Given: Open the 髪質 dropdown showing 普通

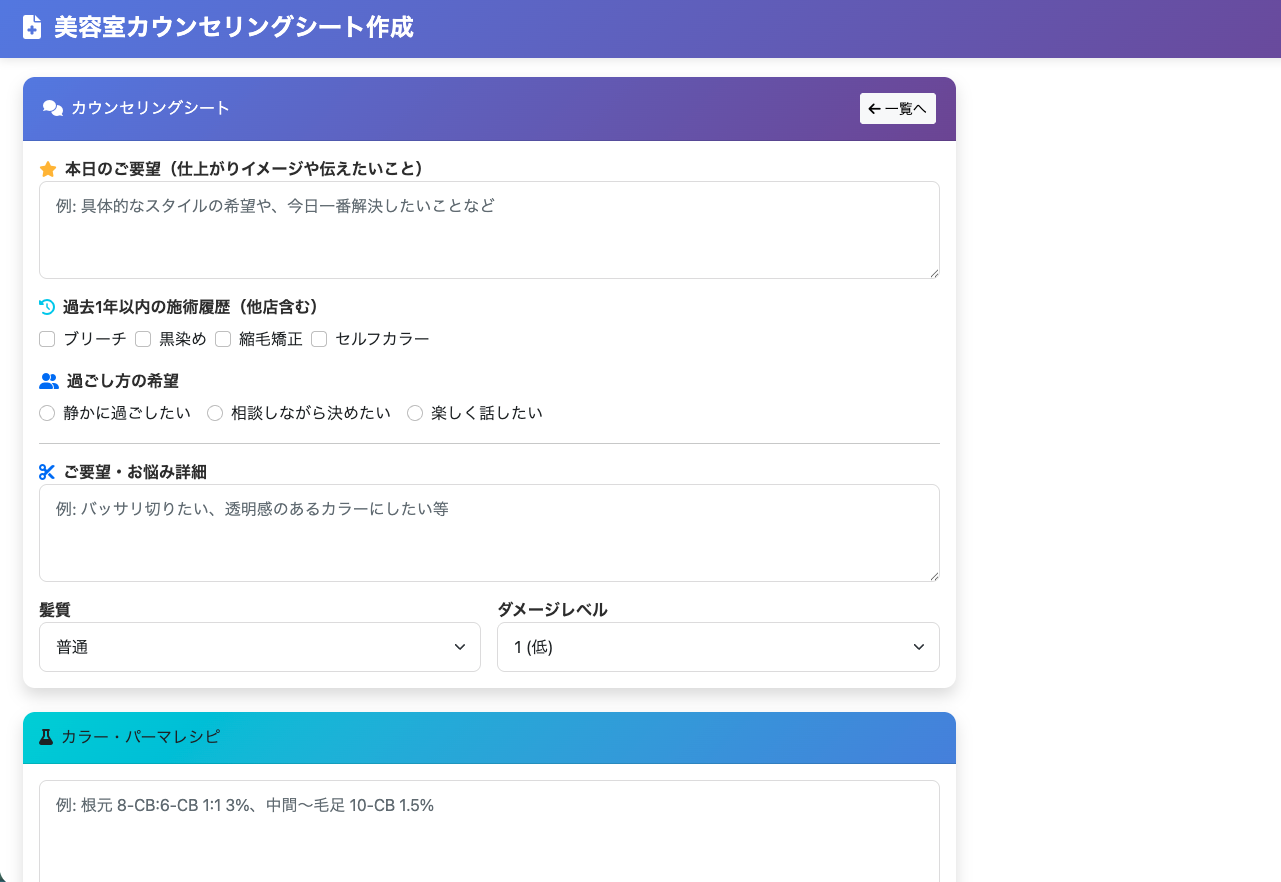Looking at the screenshot, I should (x=260, y=647).
